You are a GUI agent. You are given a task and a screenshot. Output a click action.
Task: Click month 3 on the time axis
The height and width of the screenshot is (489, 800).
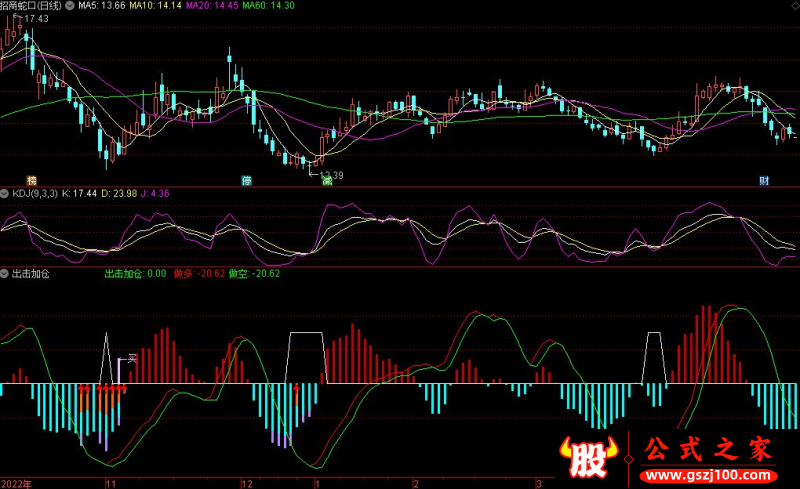[538, 484]
